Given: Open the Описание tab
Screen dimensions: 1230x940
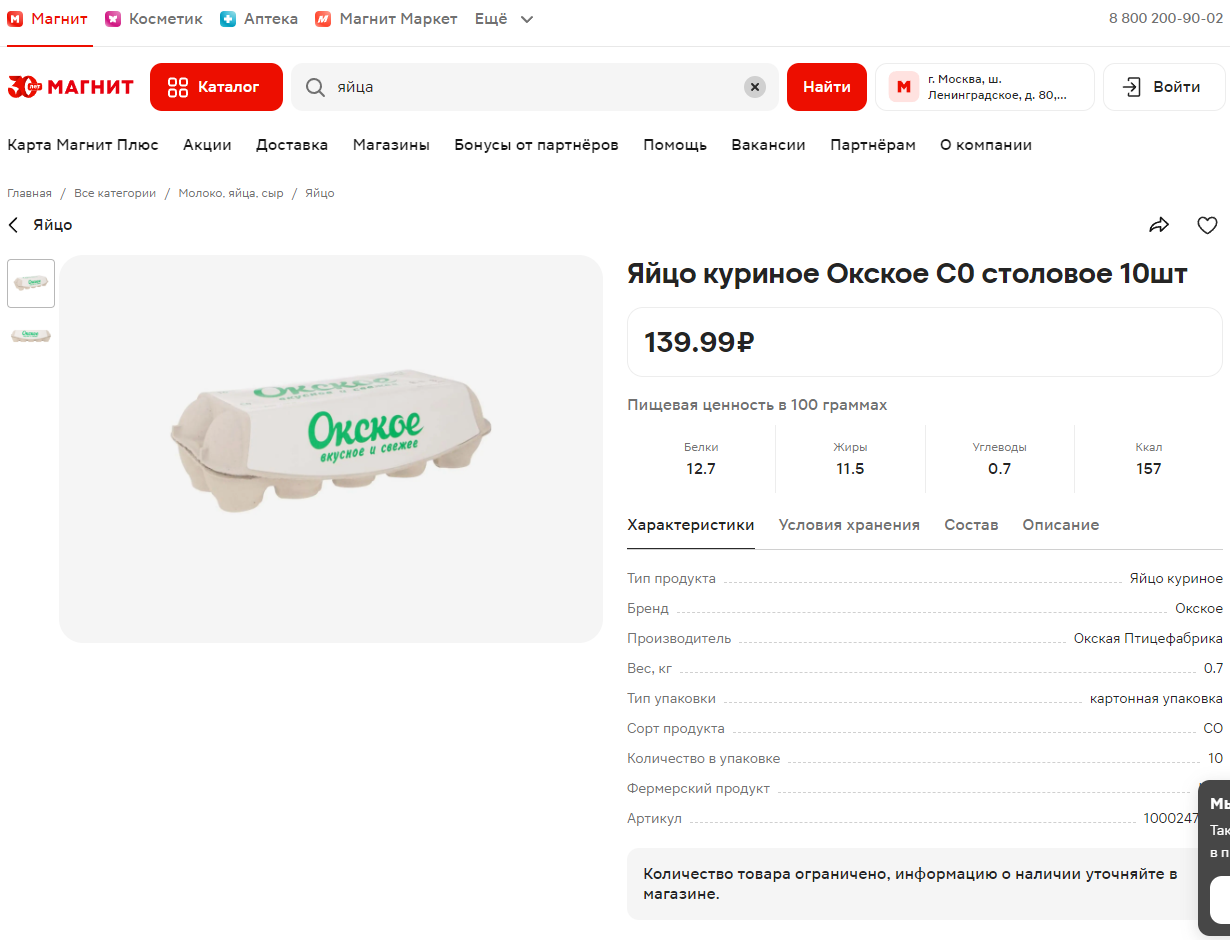Looking at the screenshot, I should (x=1060, y=525).
